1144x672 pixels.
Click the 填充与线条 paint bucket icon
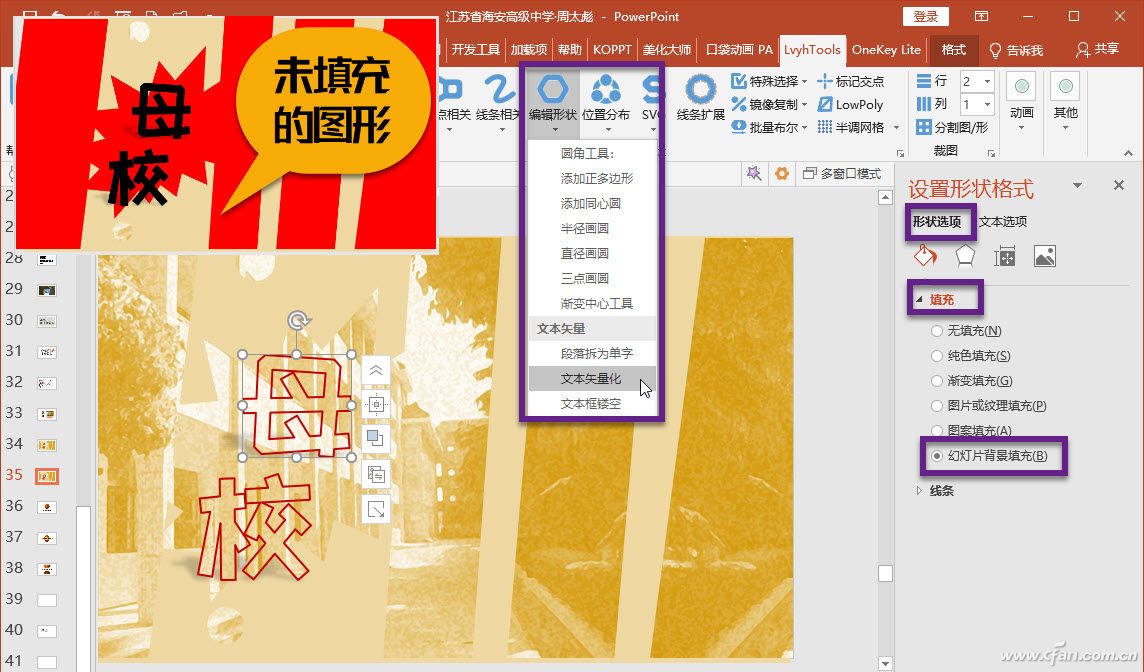pos(925,256)
